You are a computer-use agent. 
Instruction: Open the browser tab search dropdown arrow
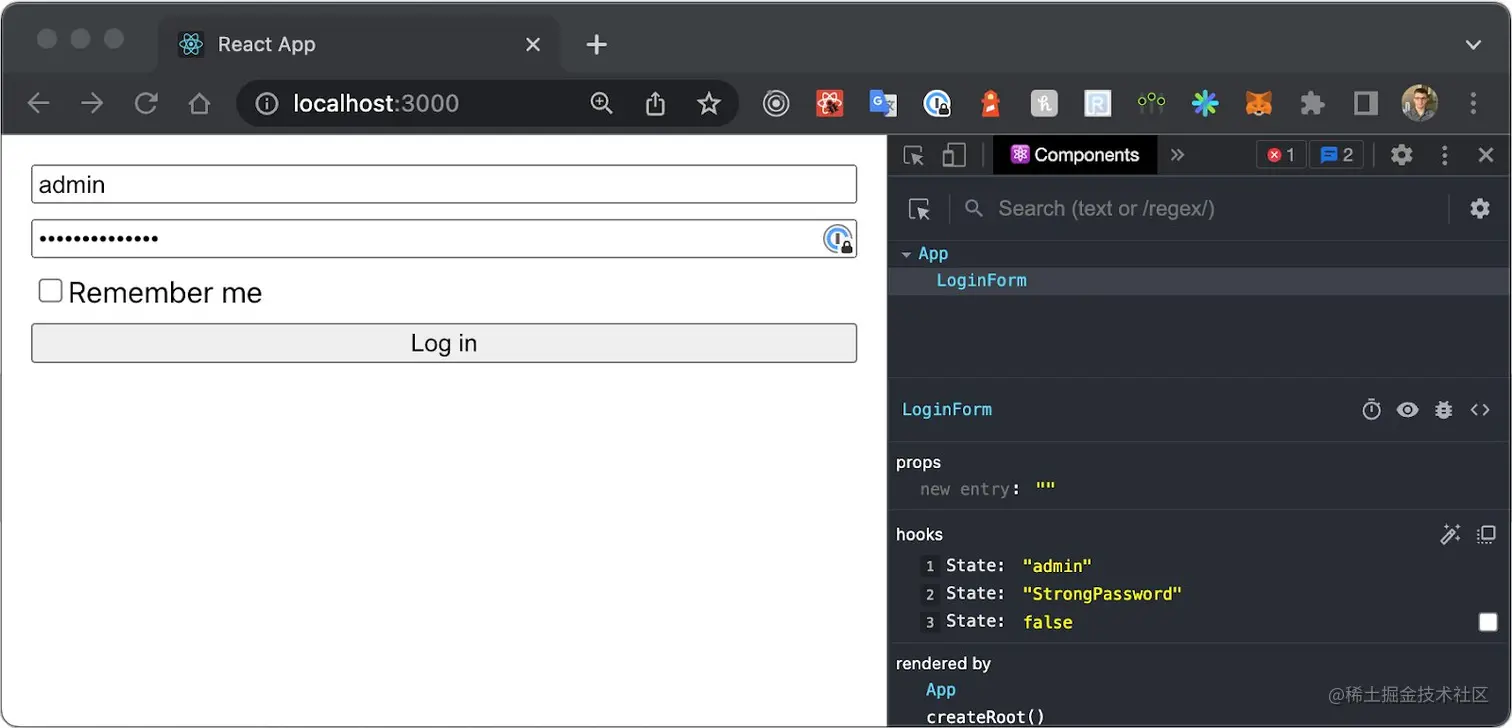(1473, 45)
